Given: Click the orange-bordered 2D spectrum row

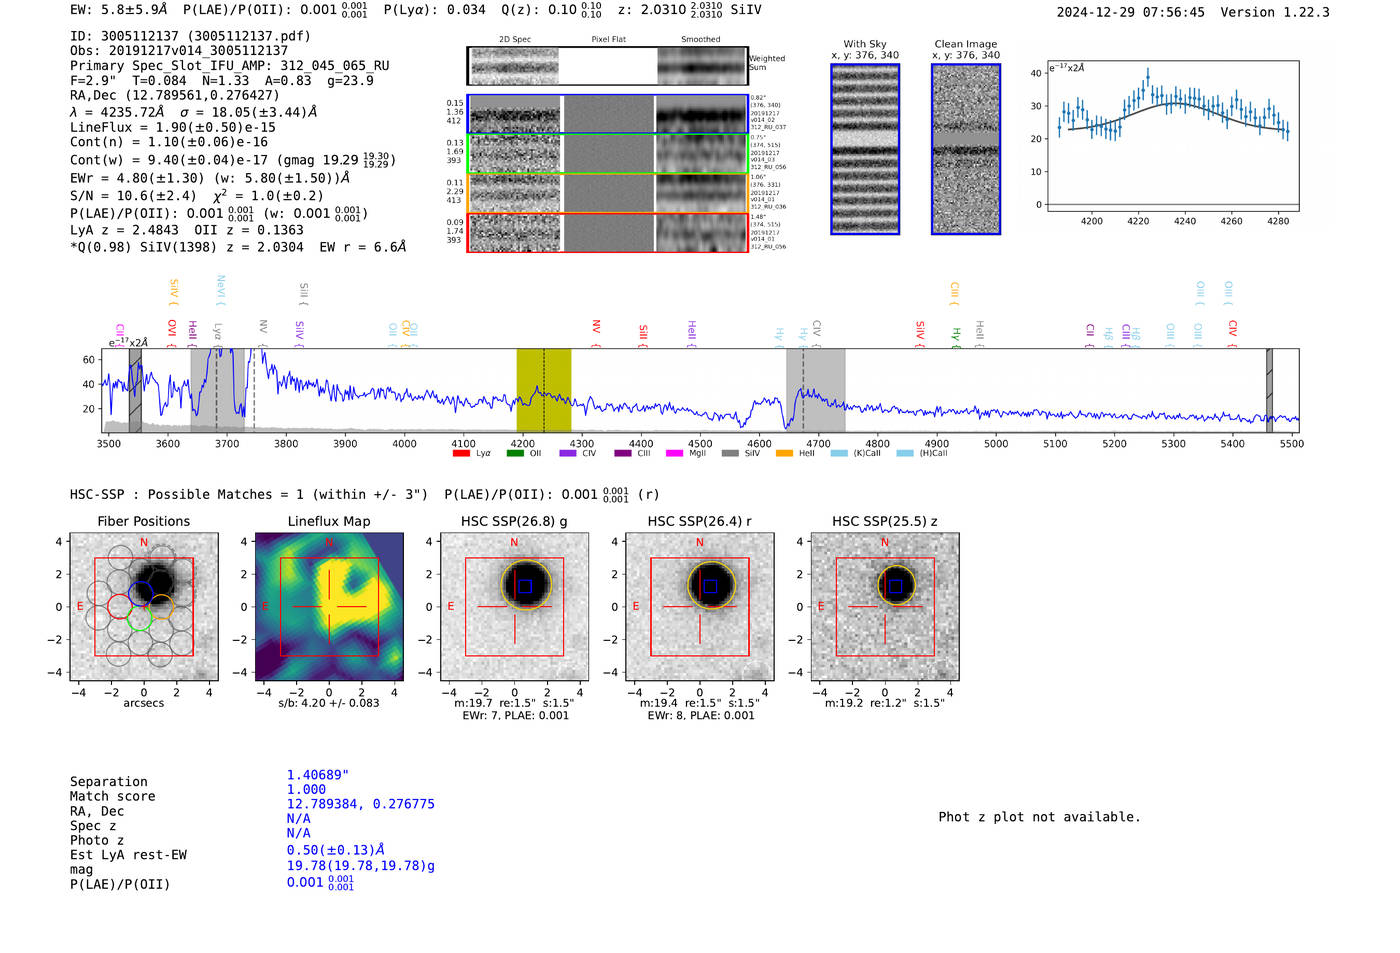Looking at the screenshot, I should [x=608, y=193].
